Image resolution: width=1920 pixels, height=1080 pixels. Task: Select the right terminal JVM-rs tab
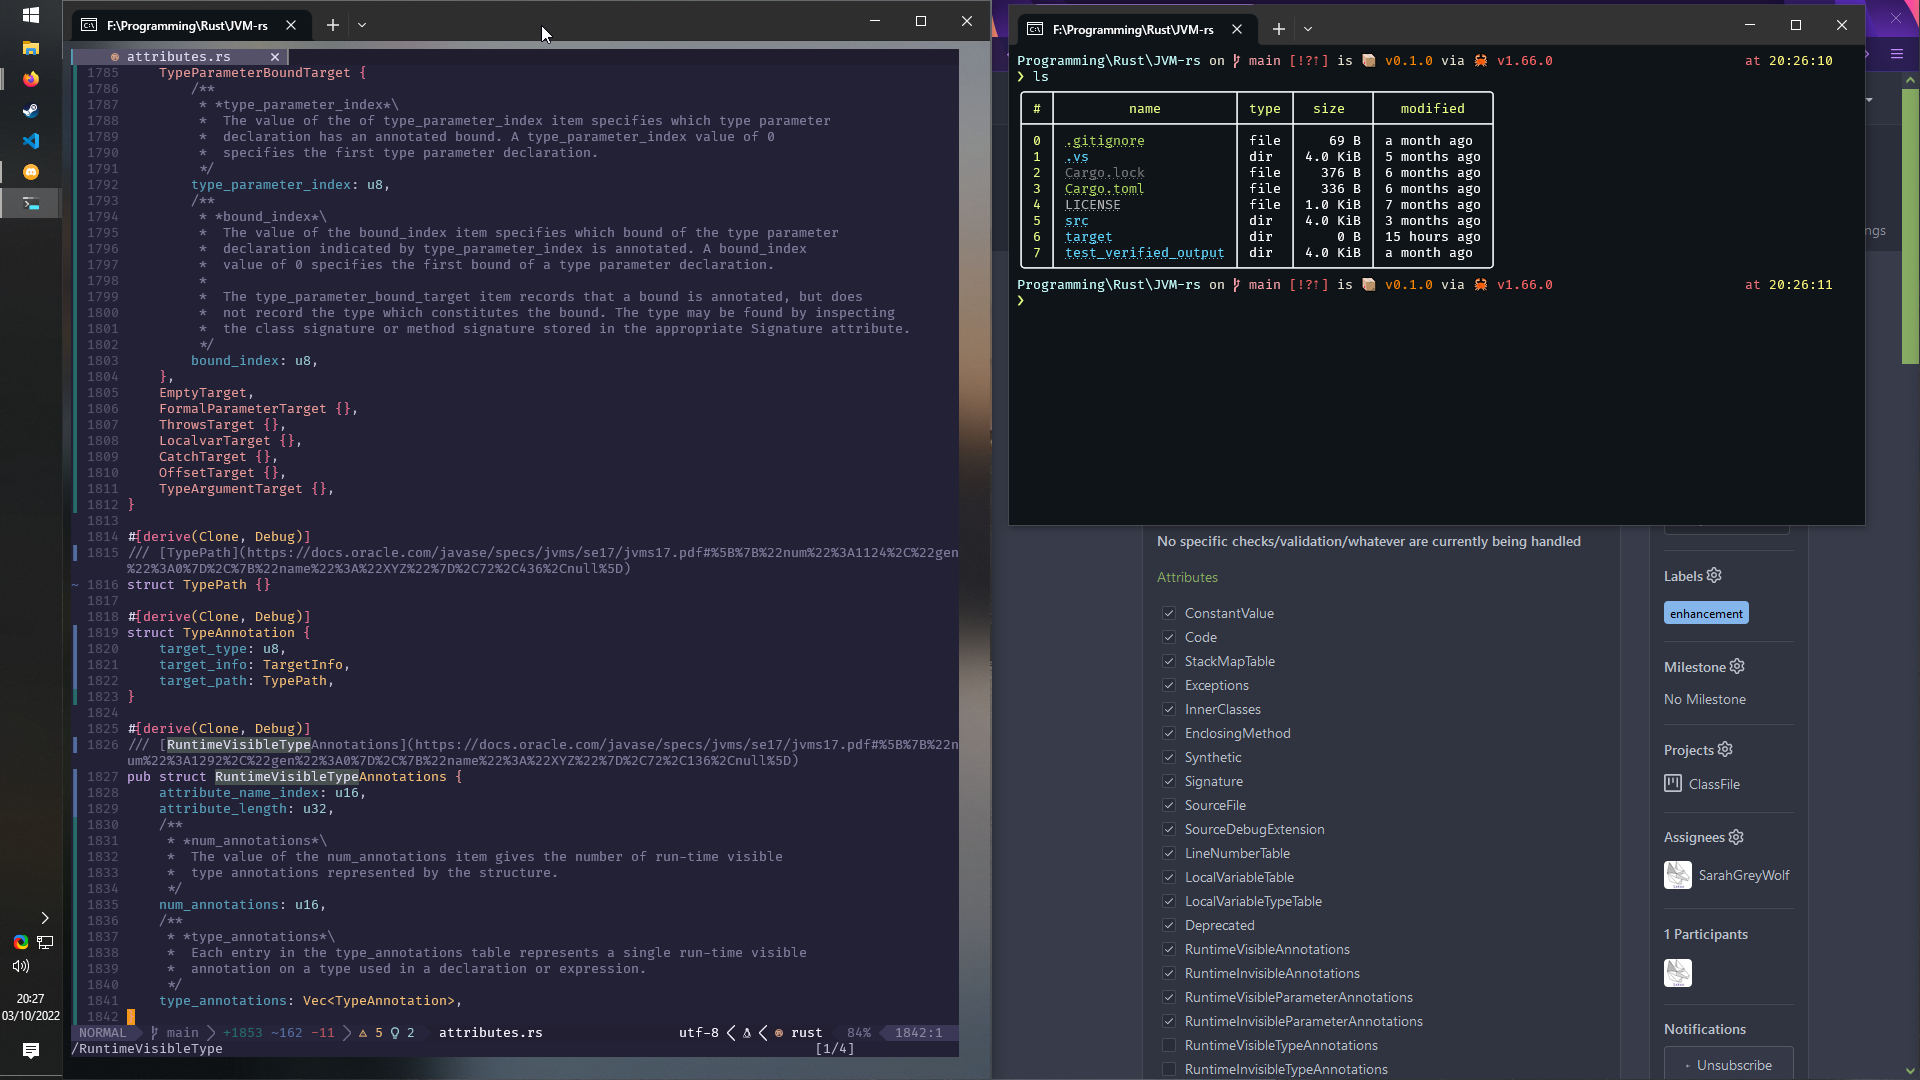coord(1132,29)
